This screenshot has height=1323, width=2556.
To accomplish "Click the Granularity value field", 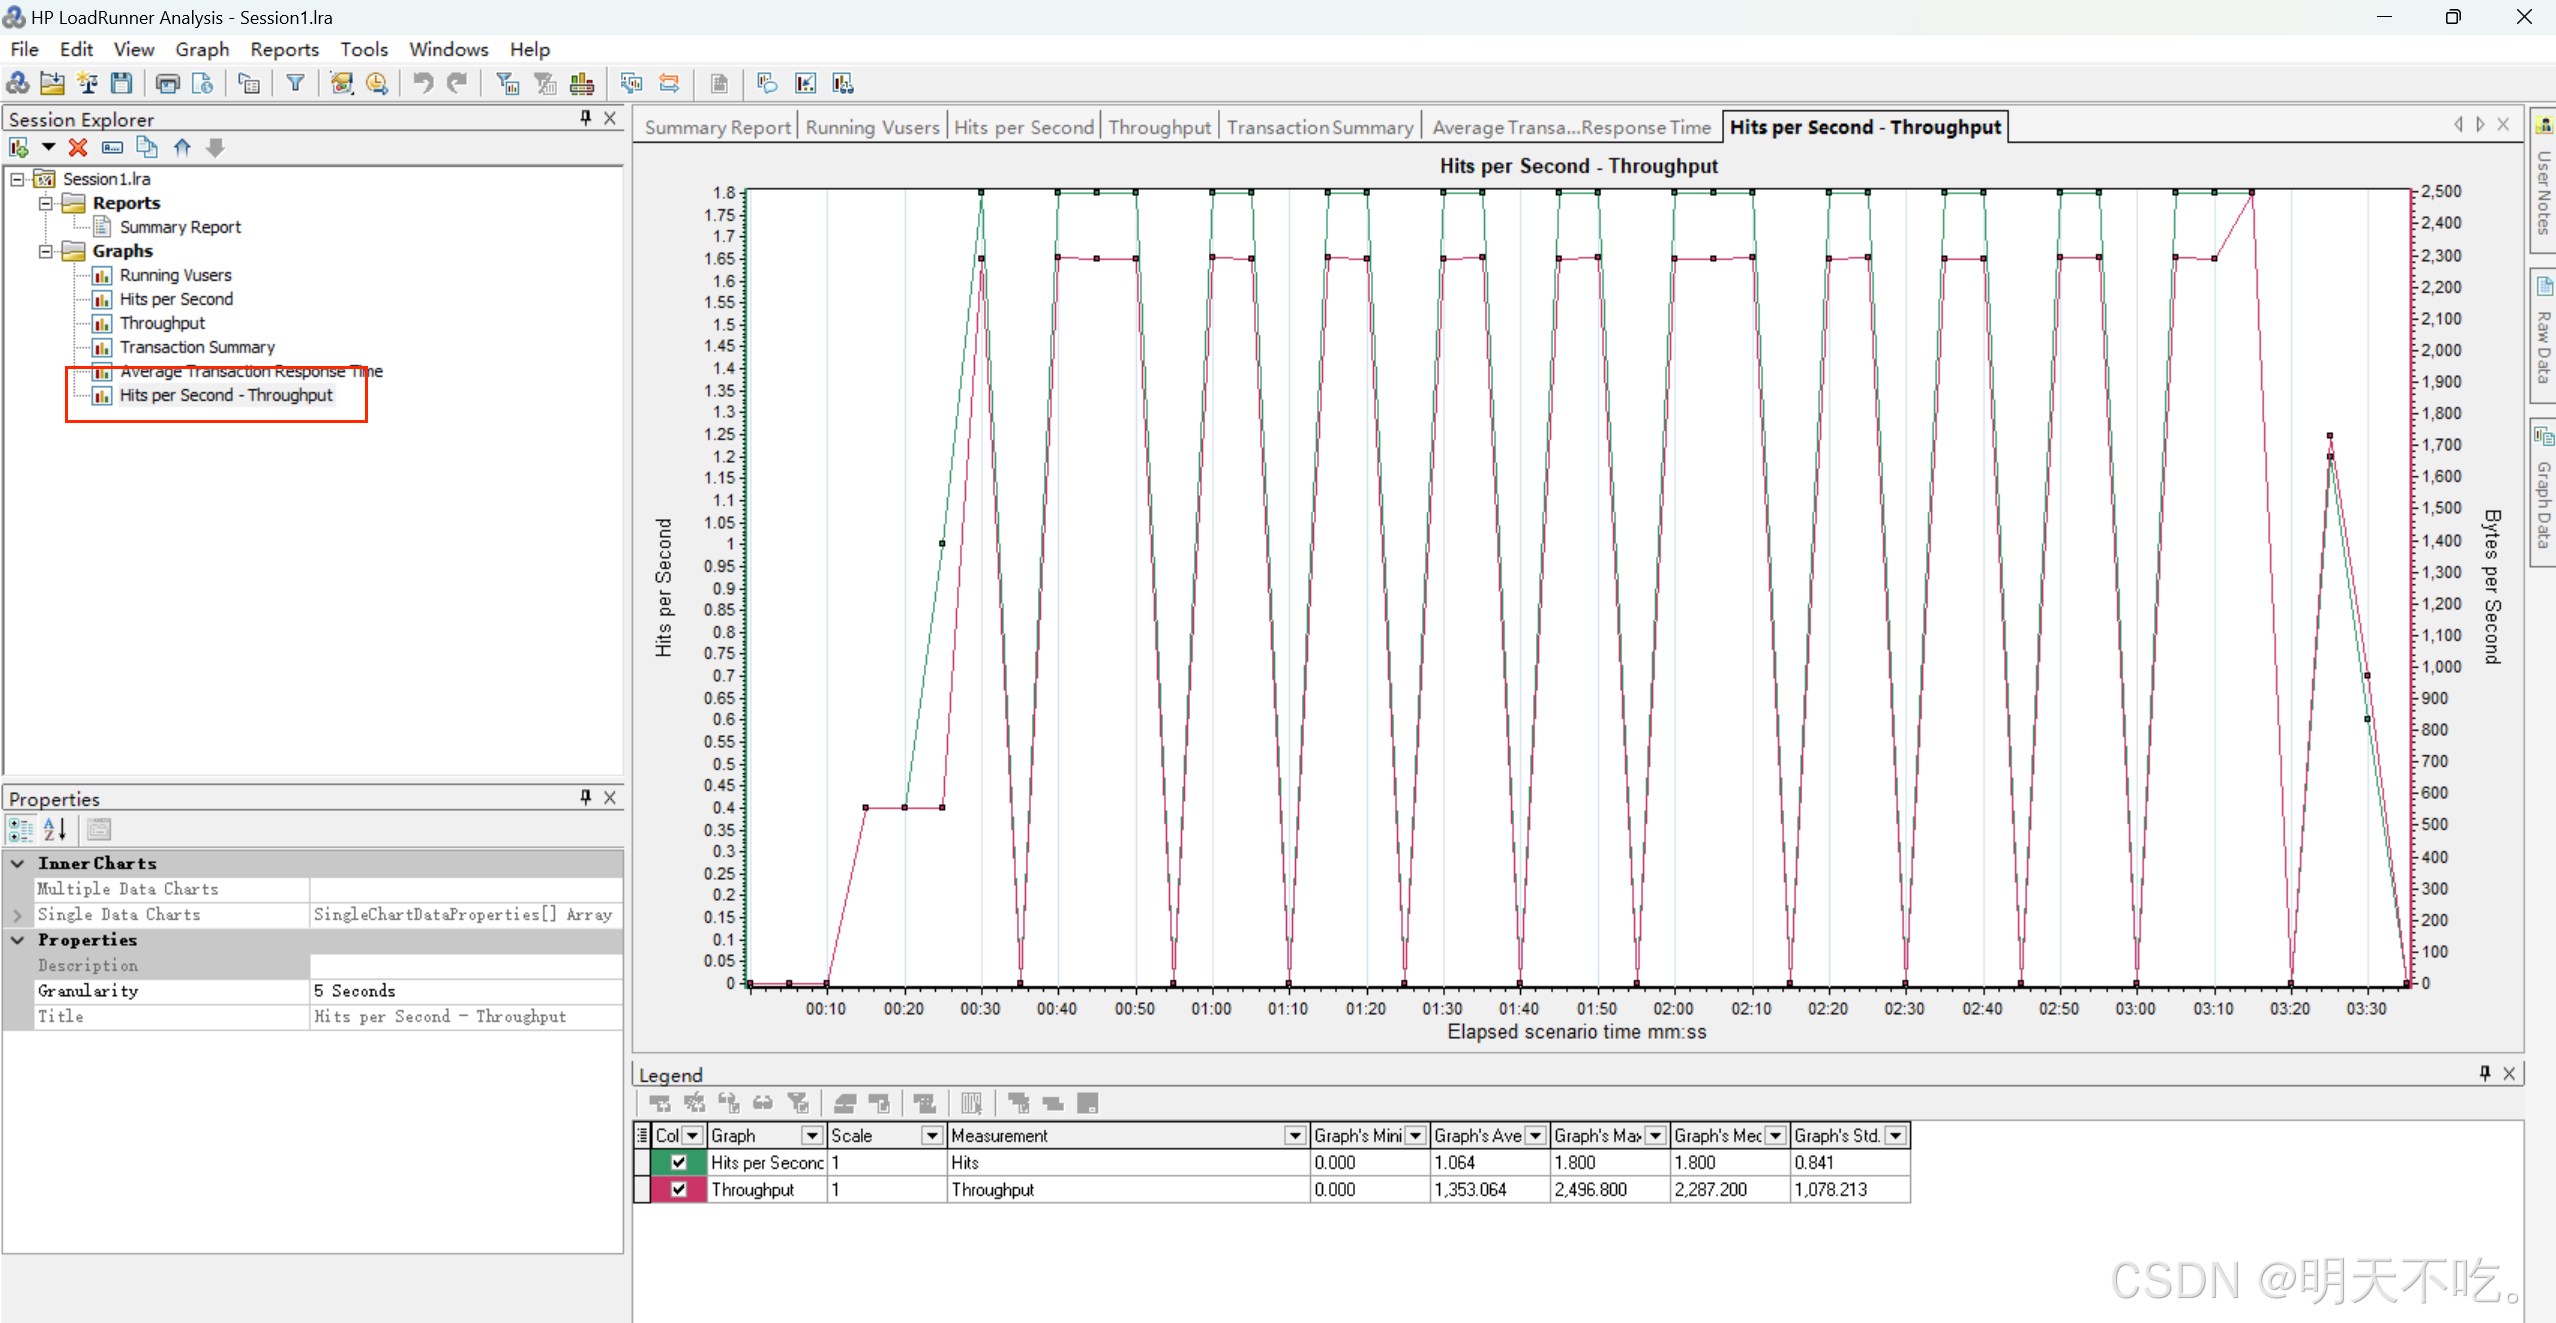I will pyautogui.click(x=465, y=991).
